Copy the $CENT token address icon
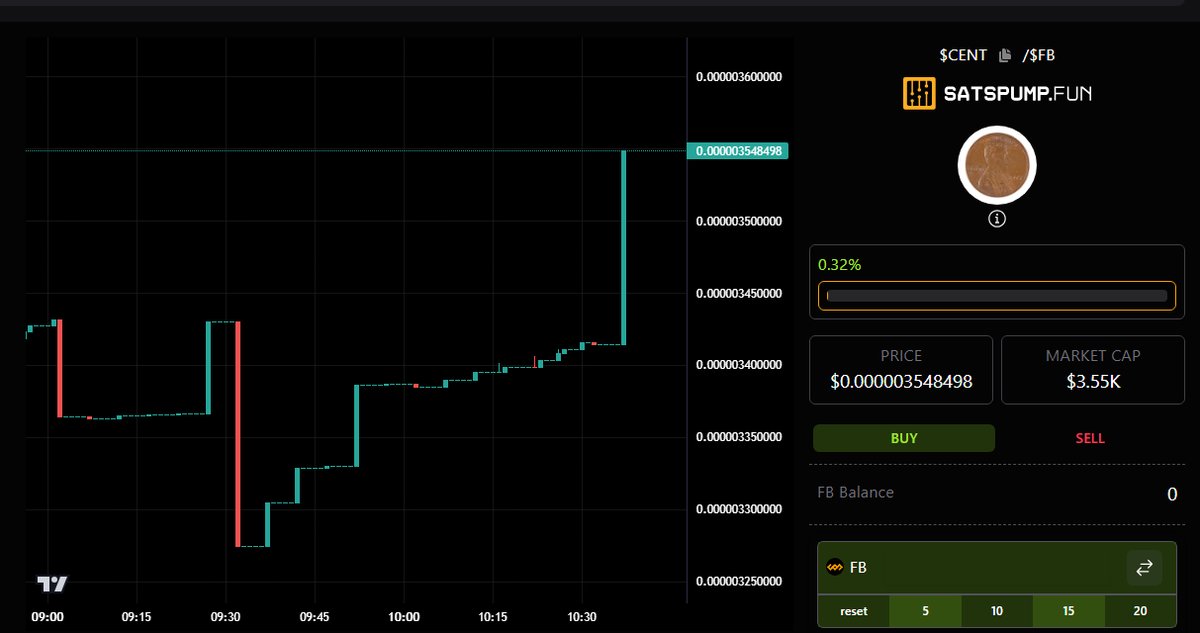1200x633 pixels. (x=1006, y=56)
